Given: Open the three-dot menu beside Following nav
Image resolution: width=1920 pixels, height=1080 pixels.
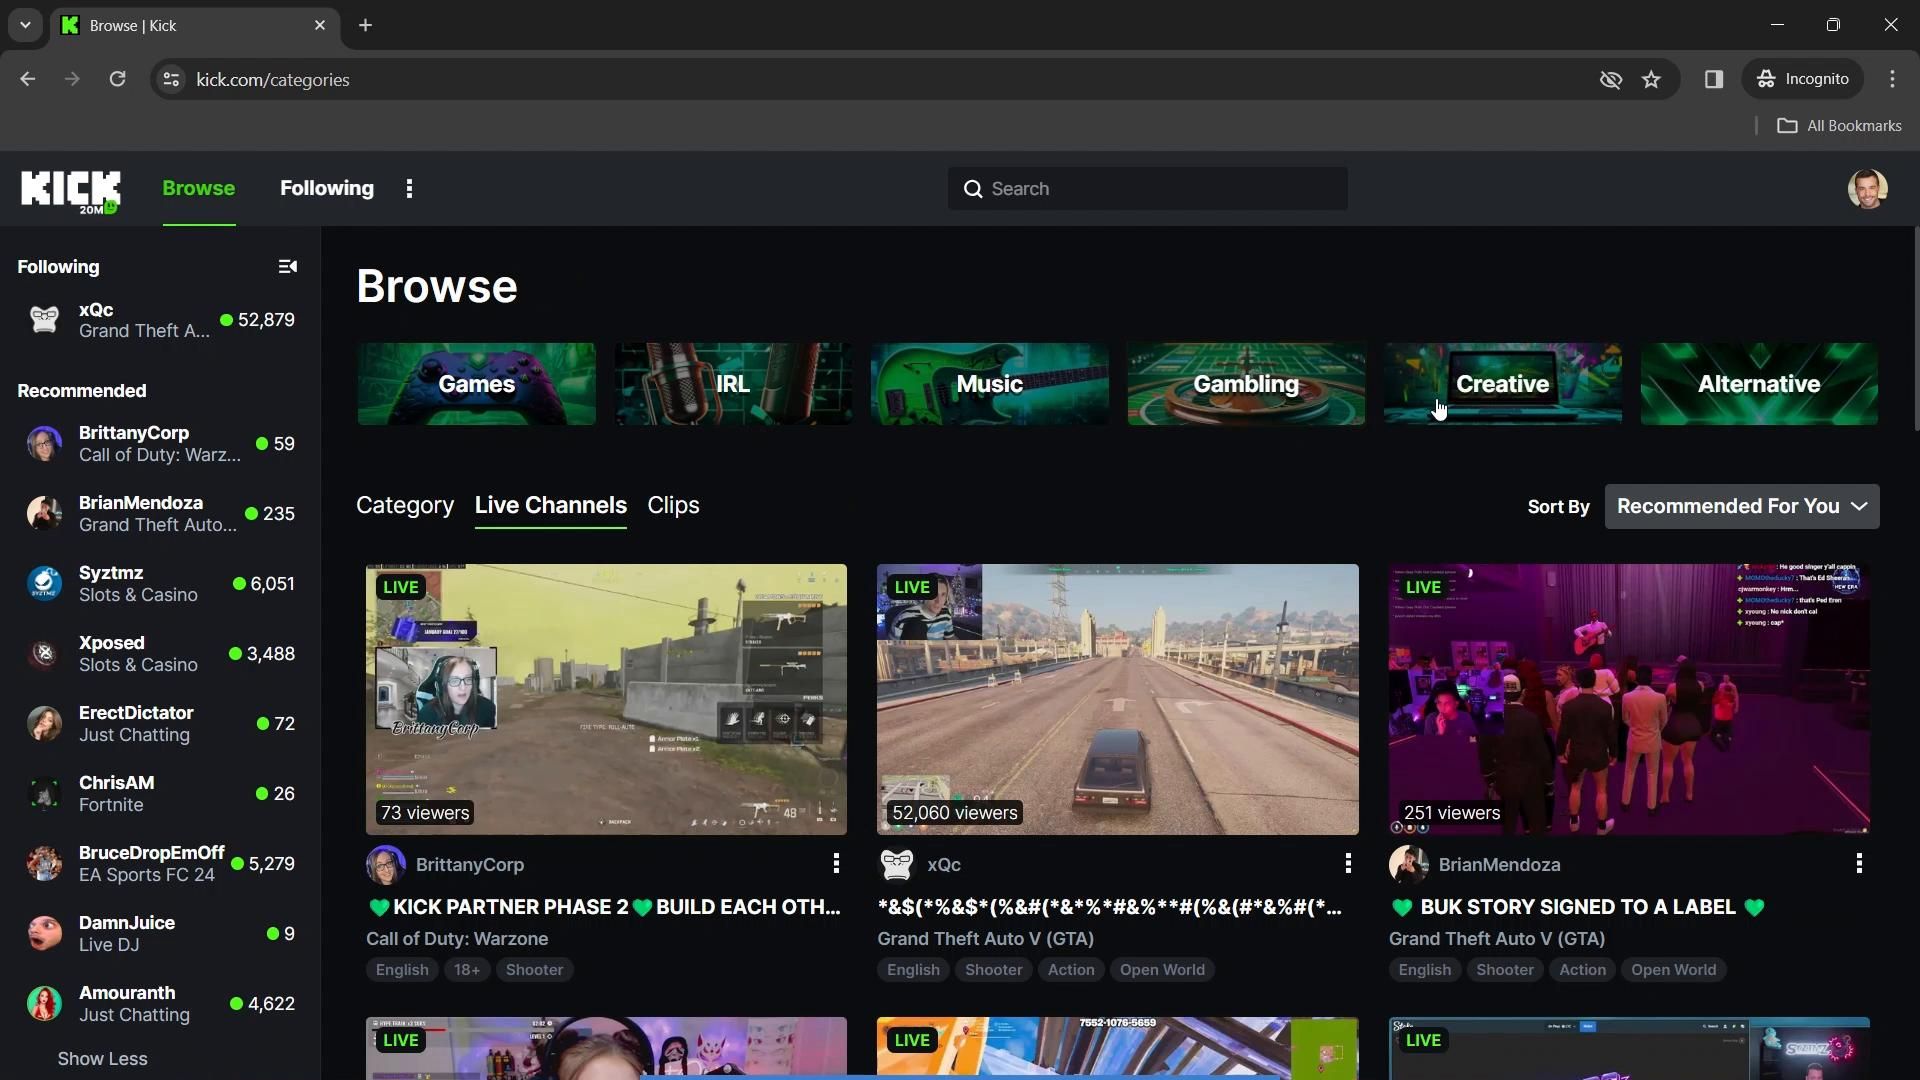Looking at the screenshot, I should tap(409, 189).
